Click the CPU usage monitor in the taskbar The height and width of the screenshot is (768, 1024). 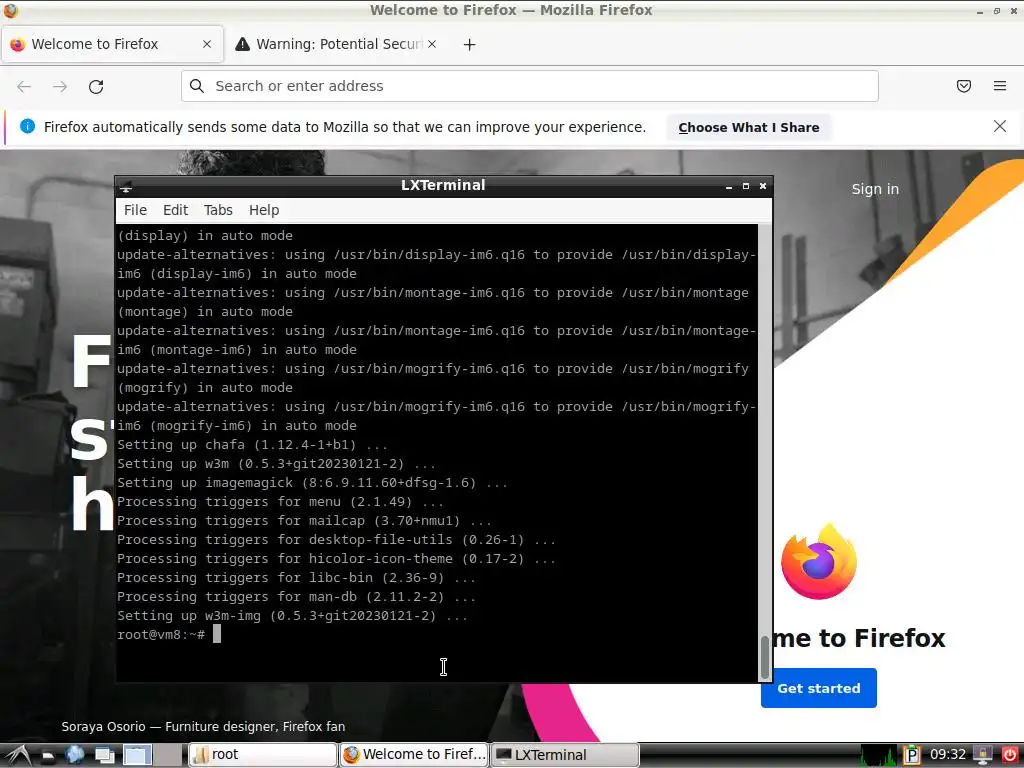pyautogui.click(x=879, y=755)
